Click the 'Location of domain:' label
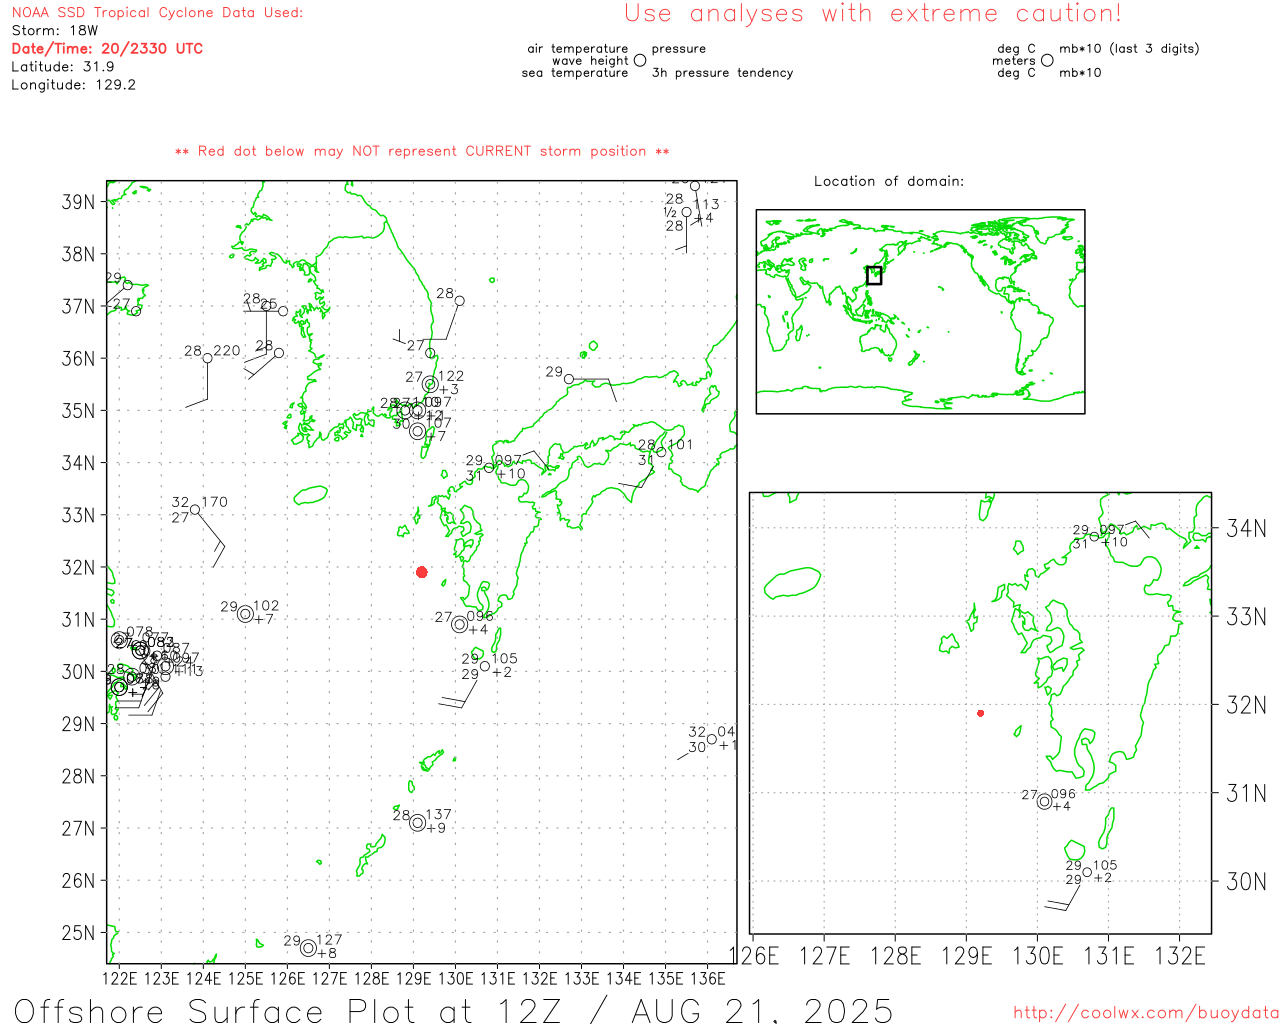Image resolution: width=1280 pixels, height=1024 pixels. coord(889,181)
